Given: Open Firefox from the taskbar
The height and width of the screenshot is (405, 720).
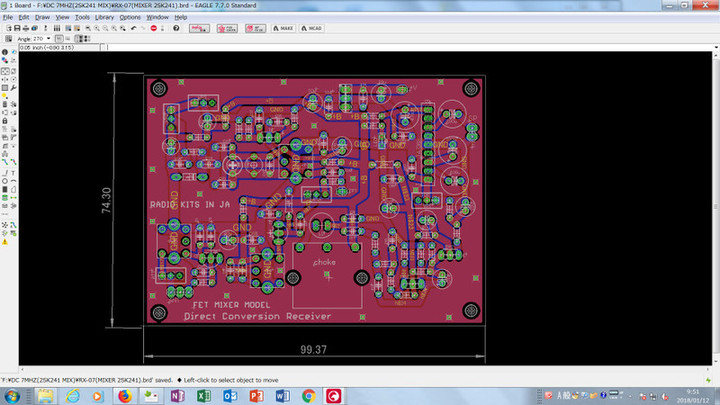Looking at the screenshot, I should coord(125,396).
